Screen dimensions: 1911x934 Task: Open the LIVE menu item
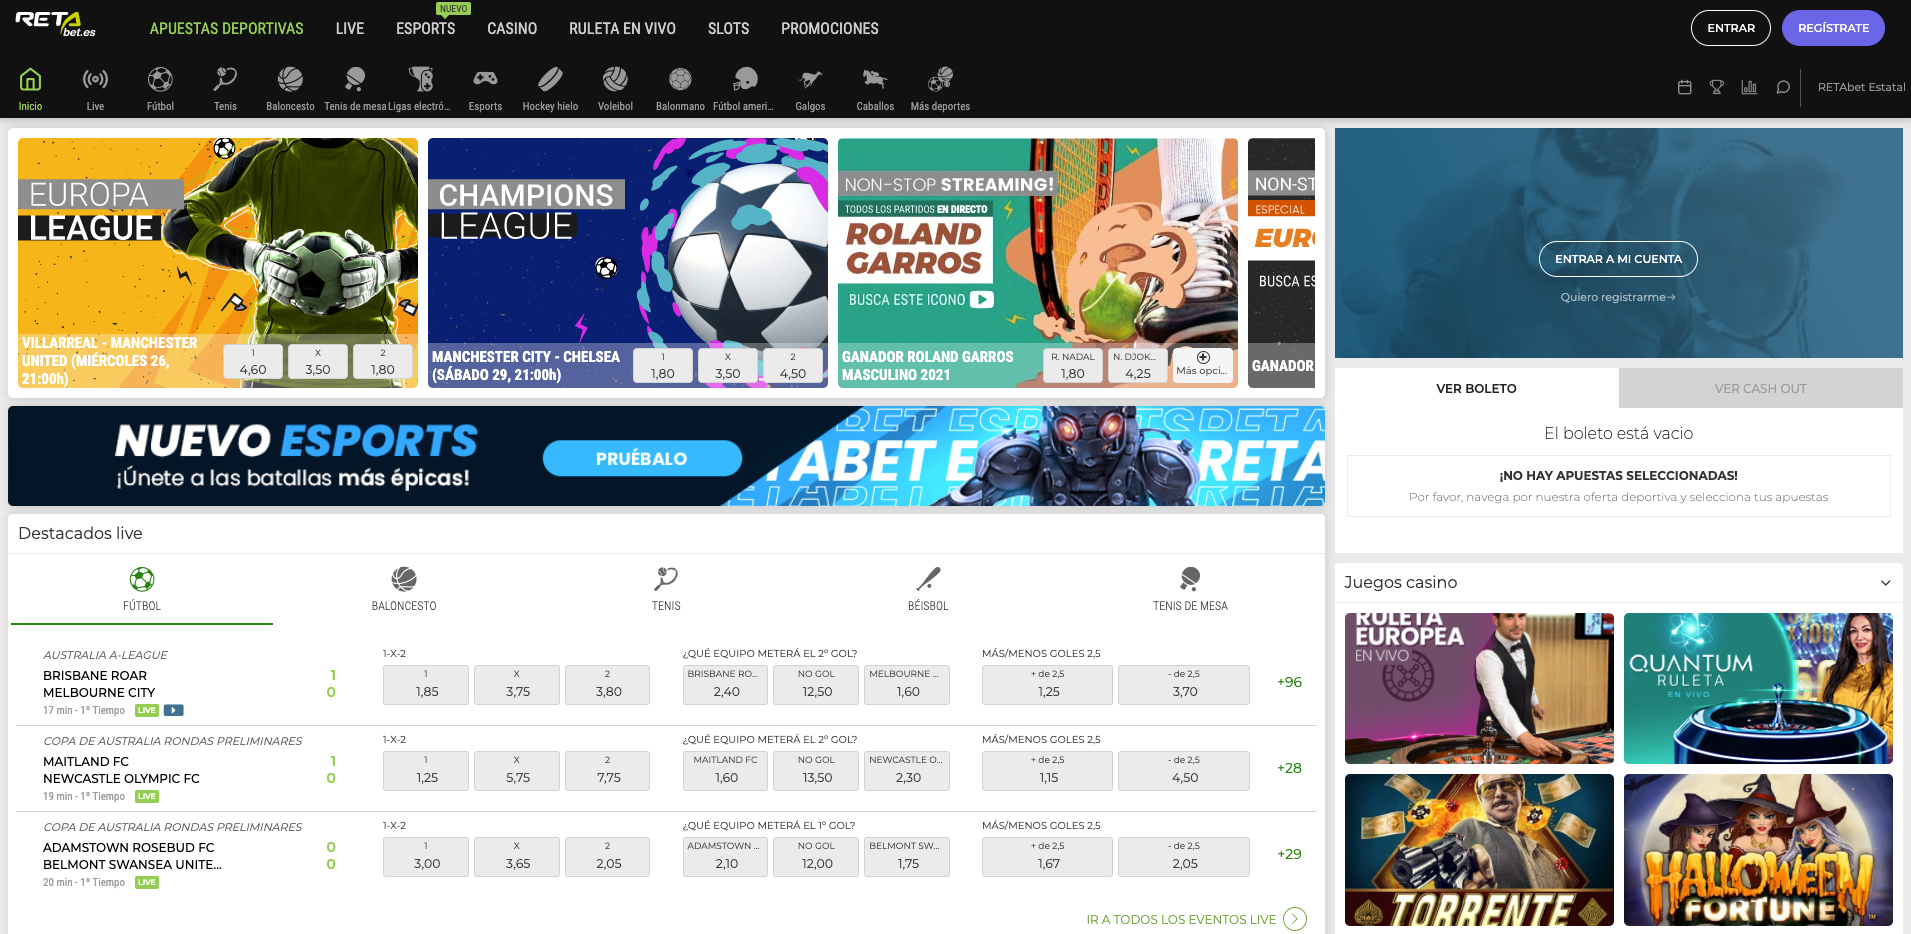click(x=350, y=28)
